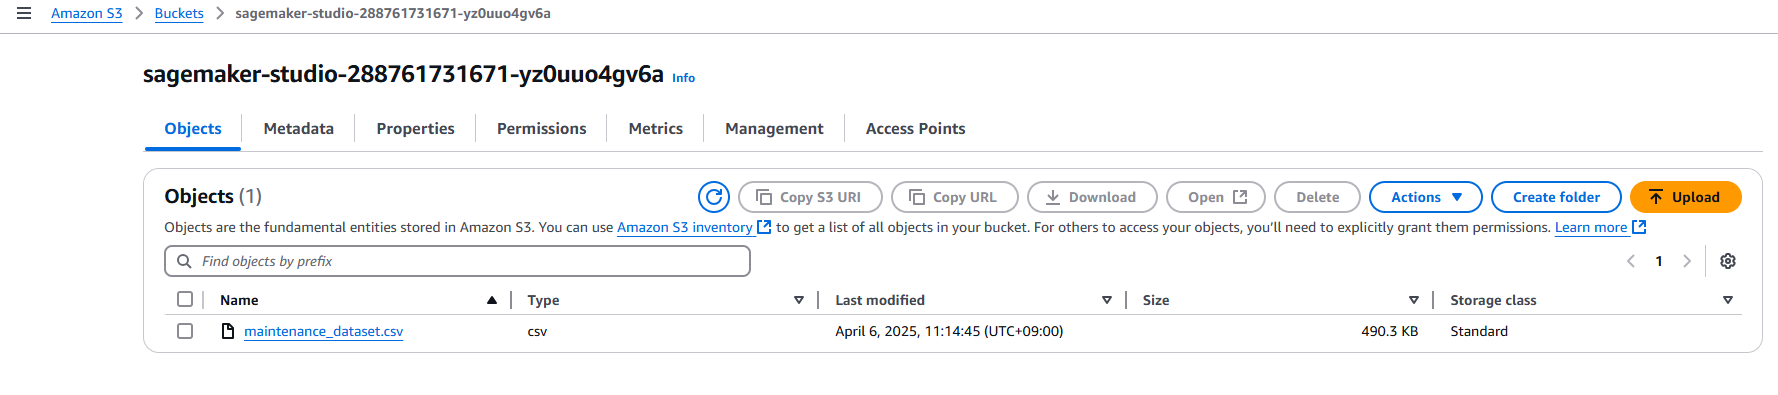Open the Management tab
1778x395 pixels.
tap(775, 129)
